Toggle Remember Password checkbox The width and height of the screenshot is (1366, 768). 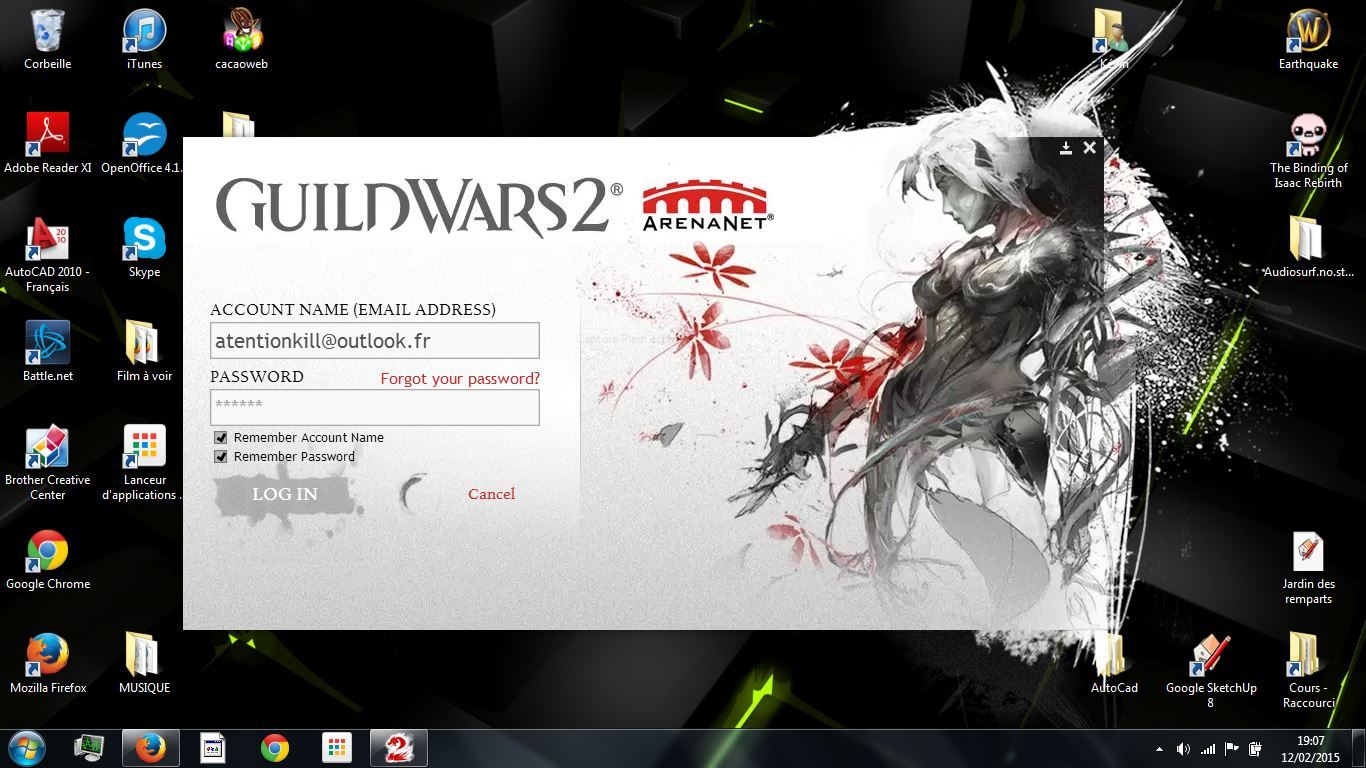coord(221,456)
